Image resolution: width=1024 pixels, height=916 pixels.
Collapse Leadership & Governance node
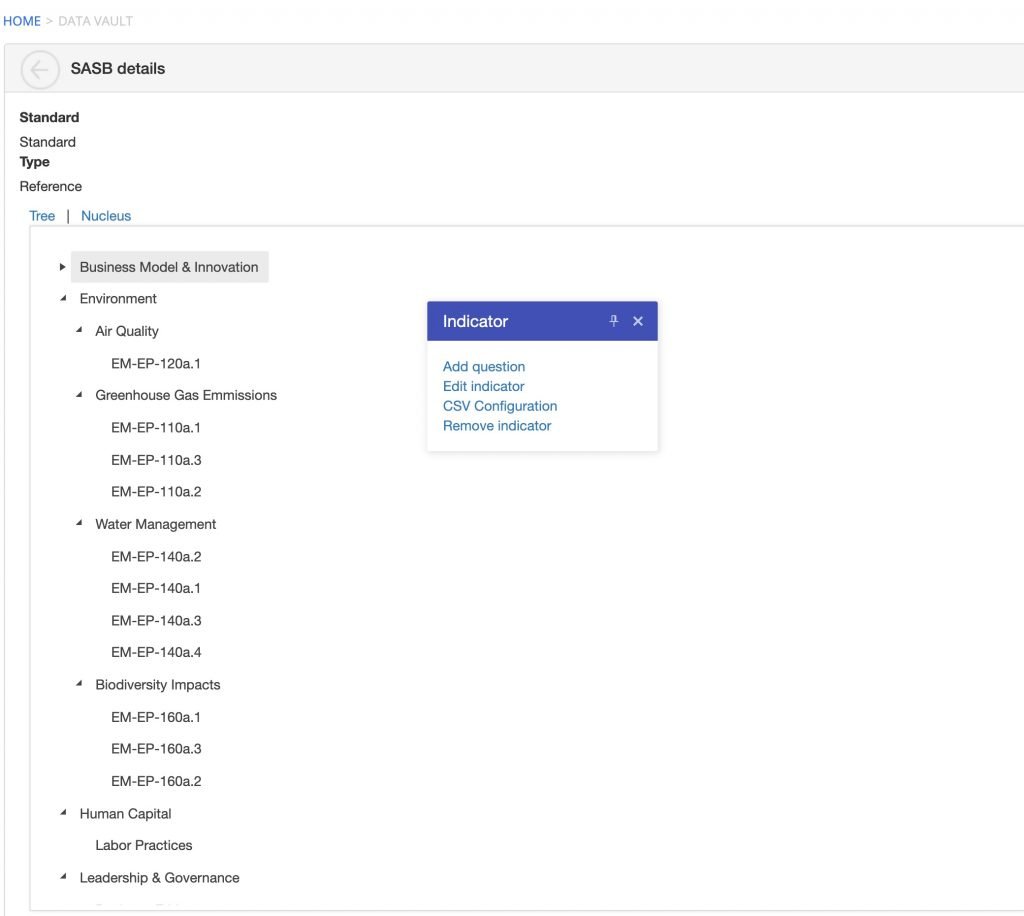(x=63, y=877)
